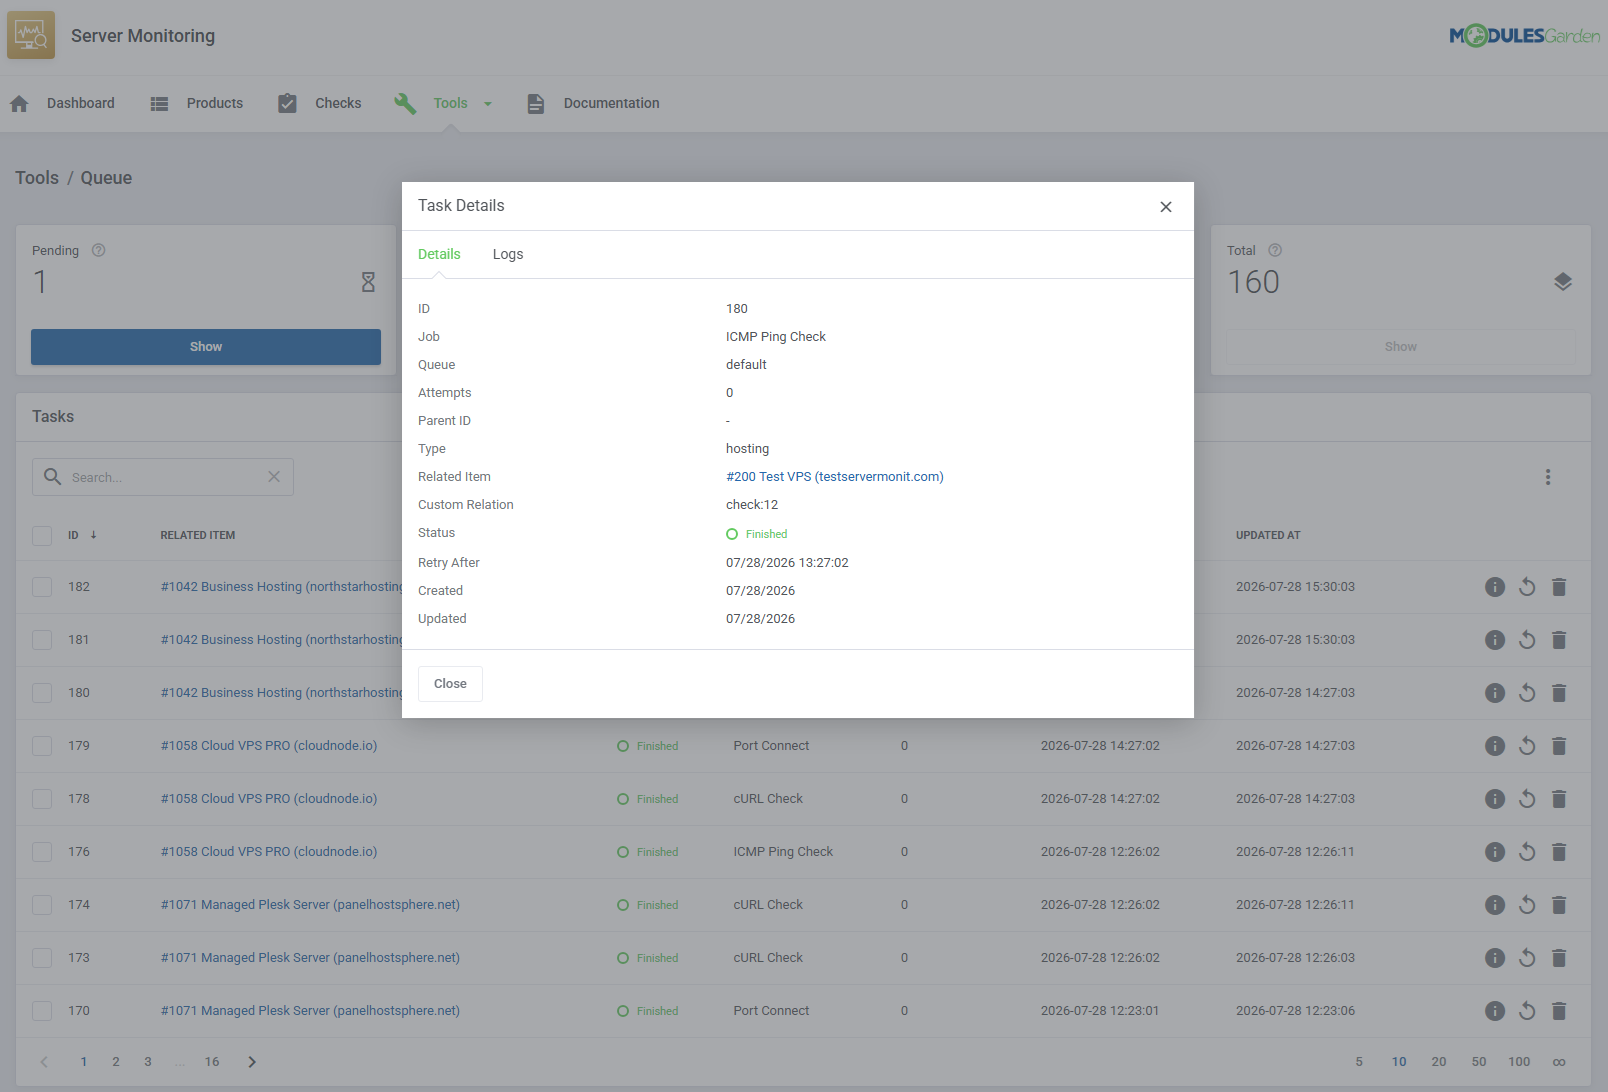Check the box for task 181
This screenshot has height=1092, width=1608.
42,640
